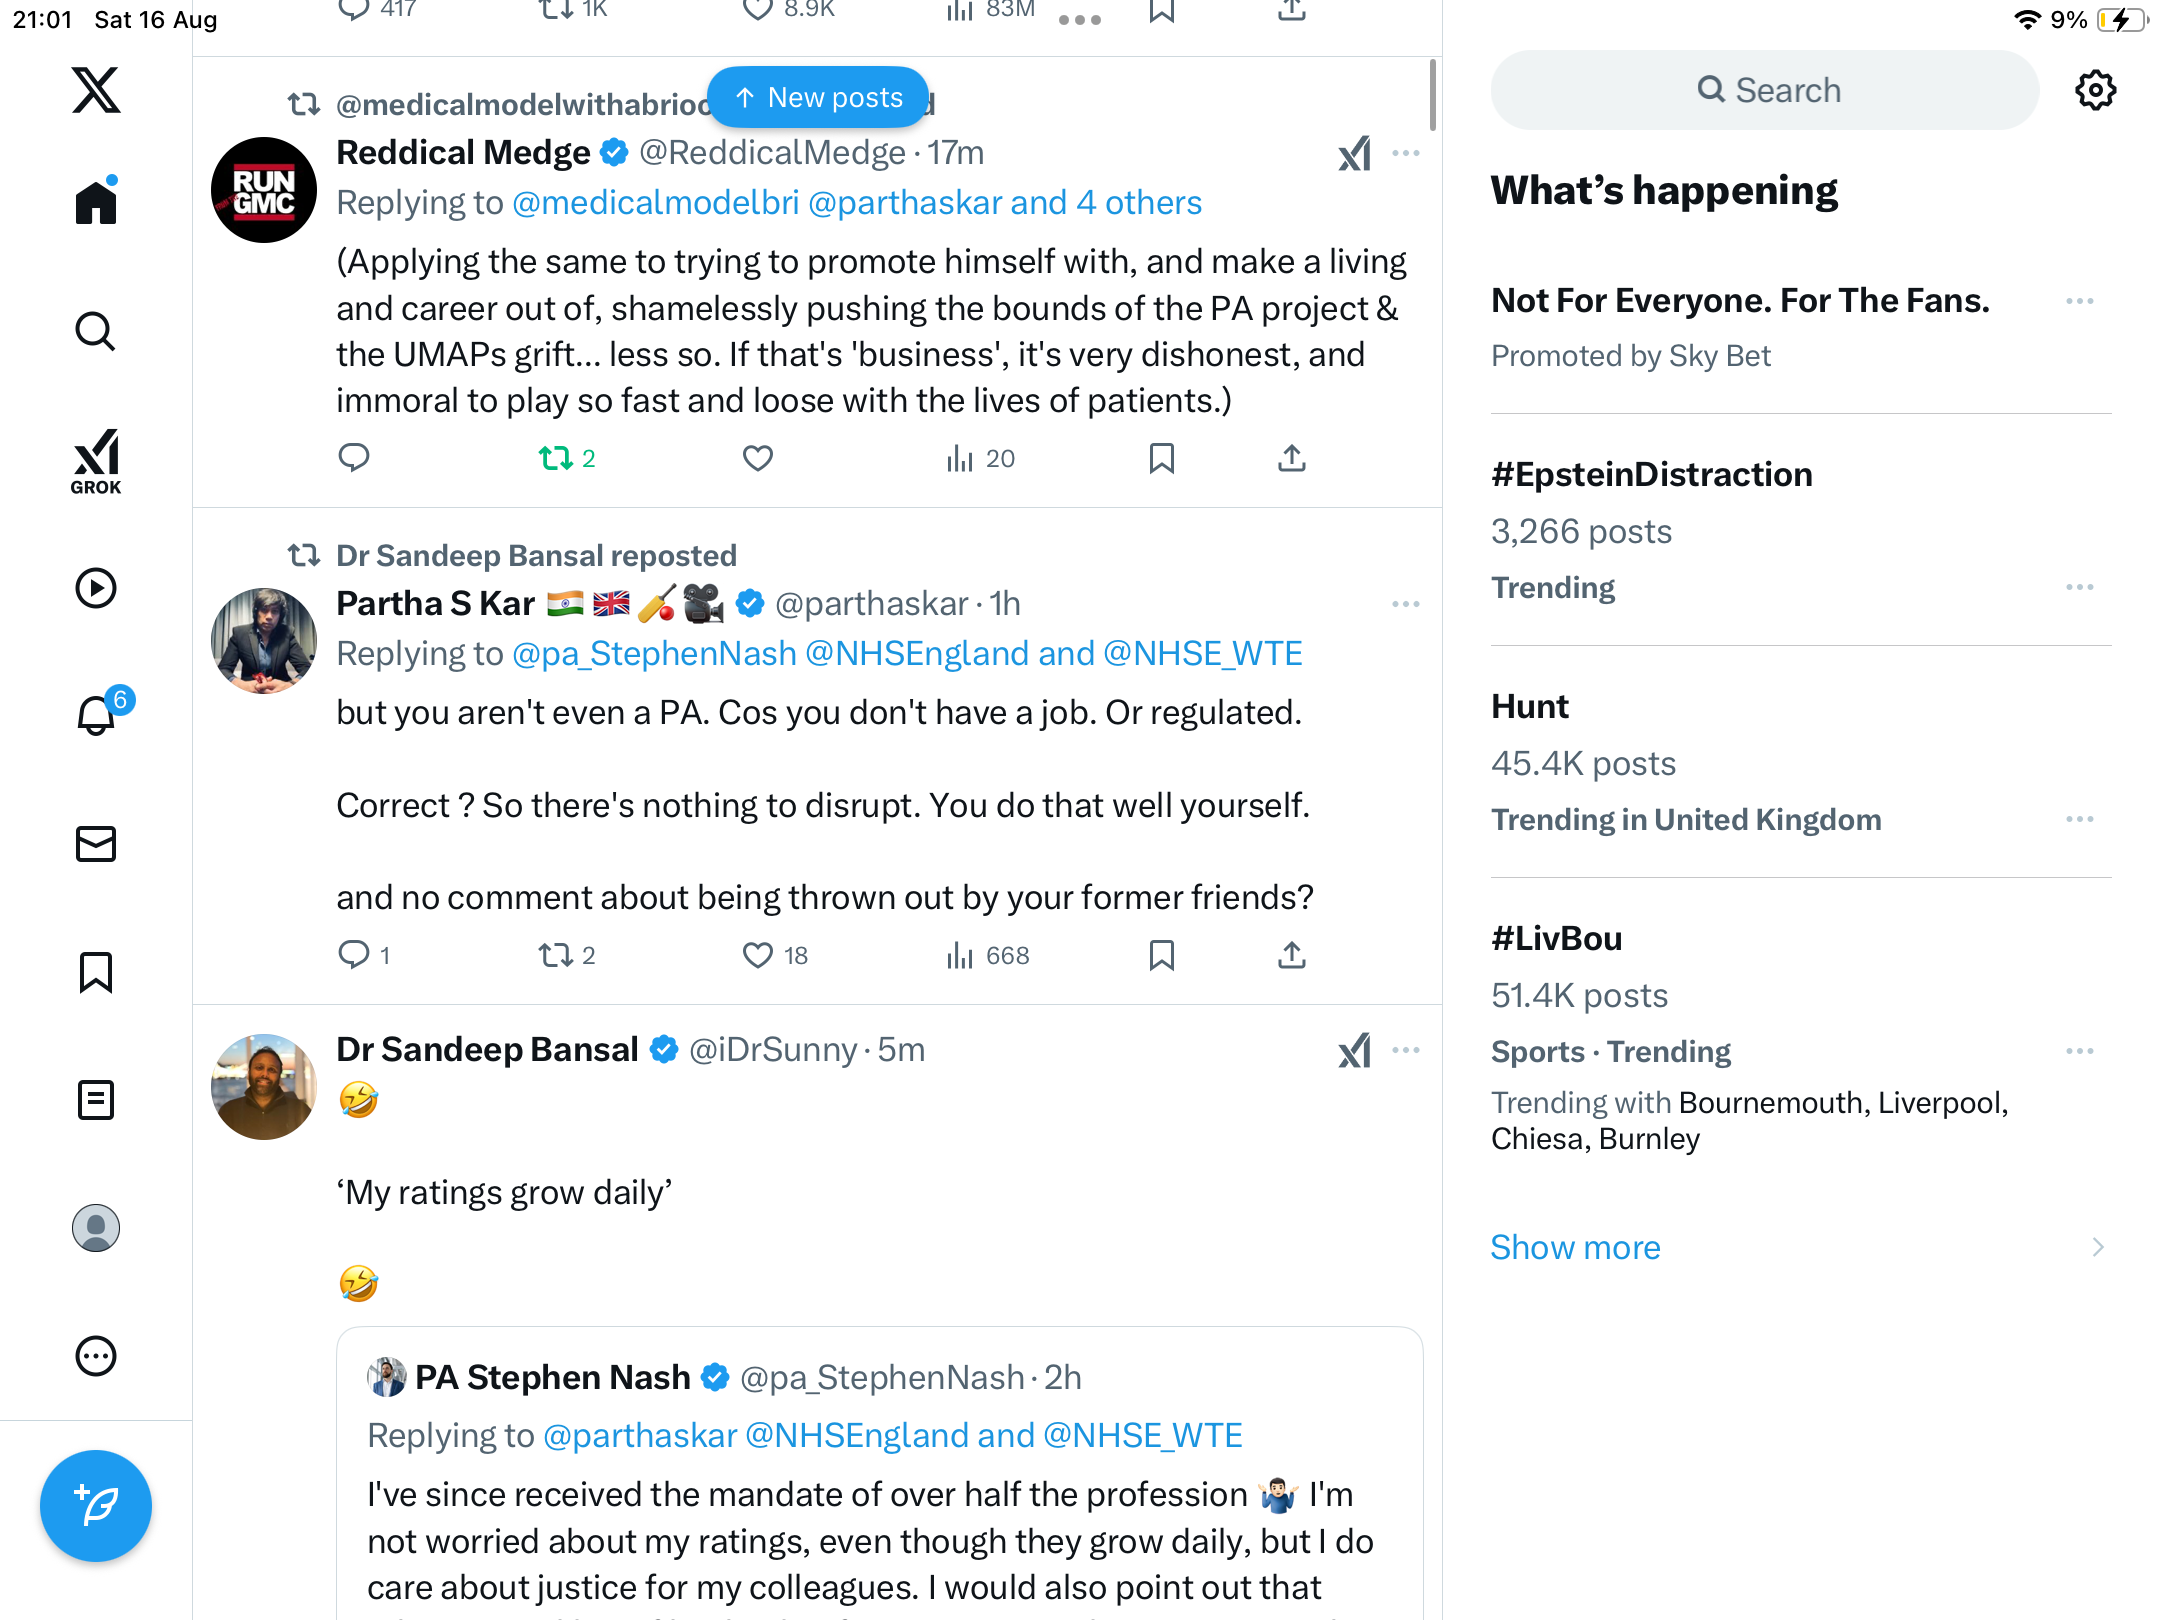This screenshot has width=2160, height=1620.
Task: Click the New posts pill button
Action: (818, 97)
